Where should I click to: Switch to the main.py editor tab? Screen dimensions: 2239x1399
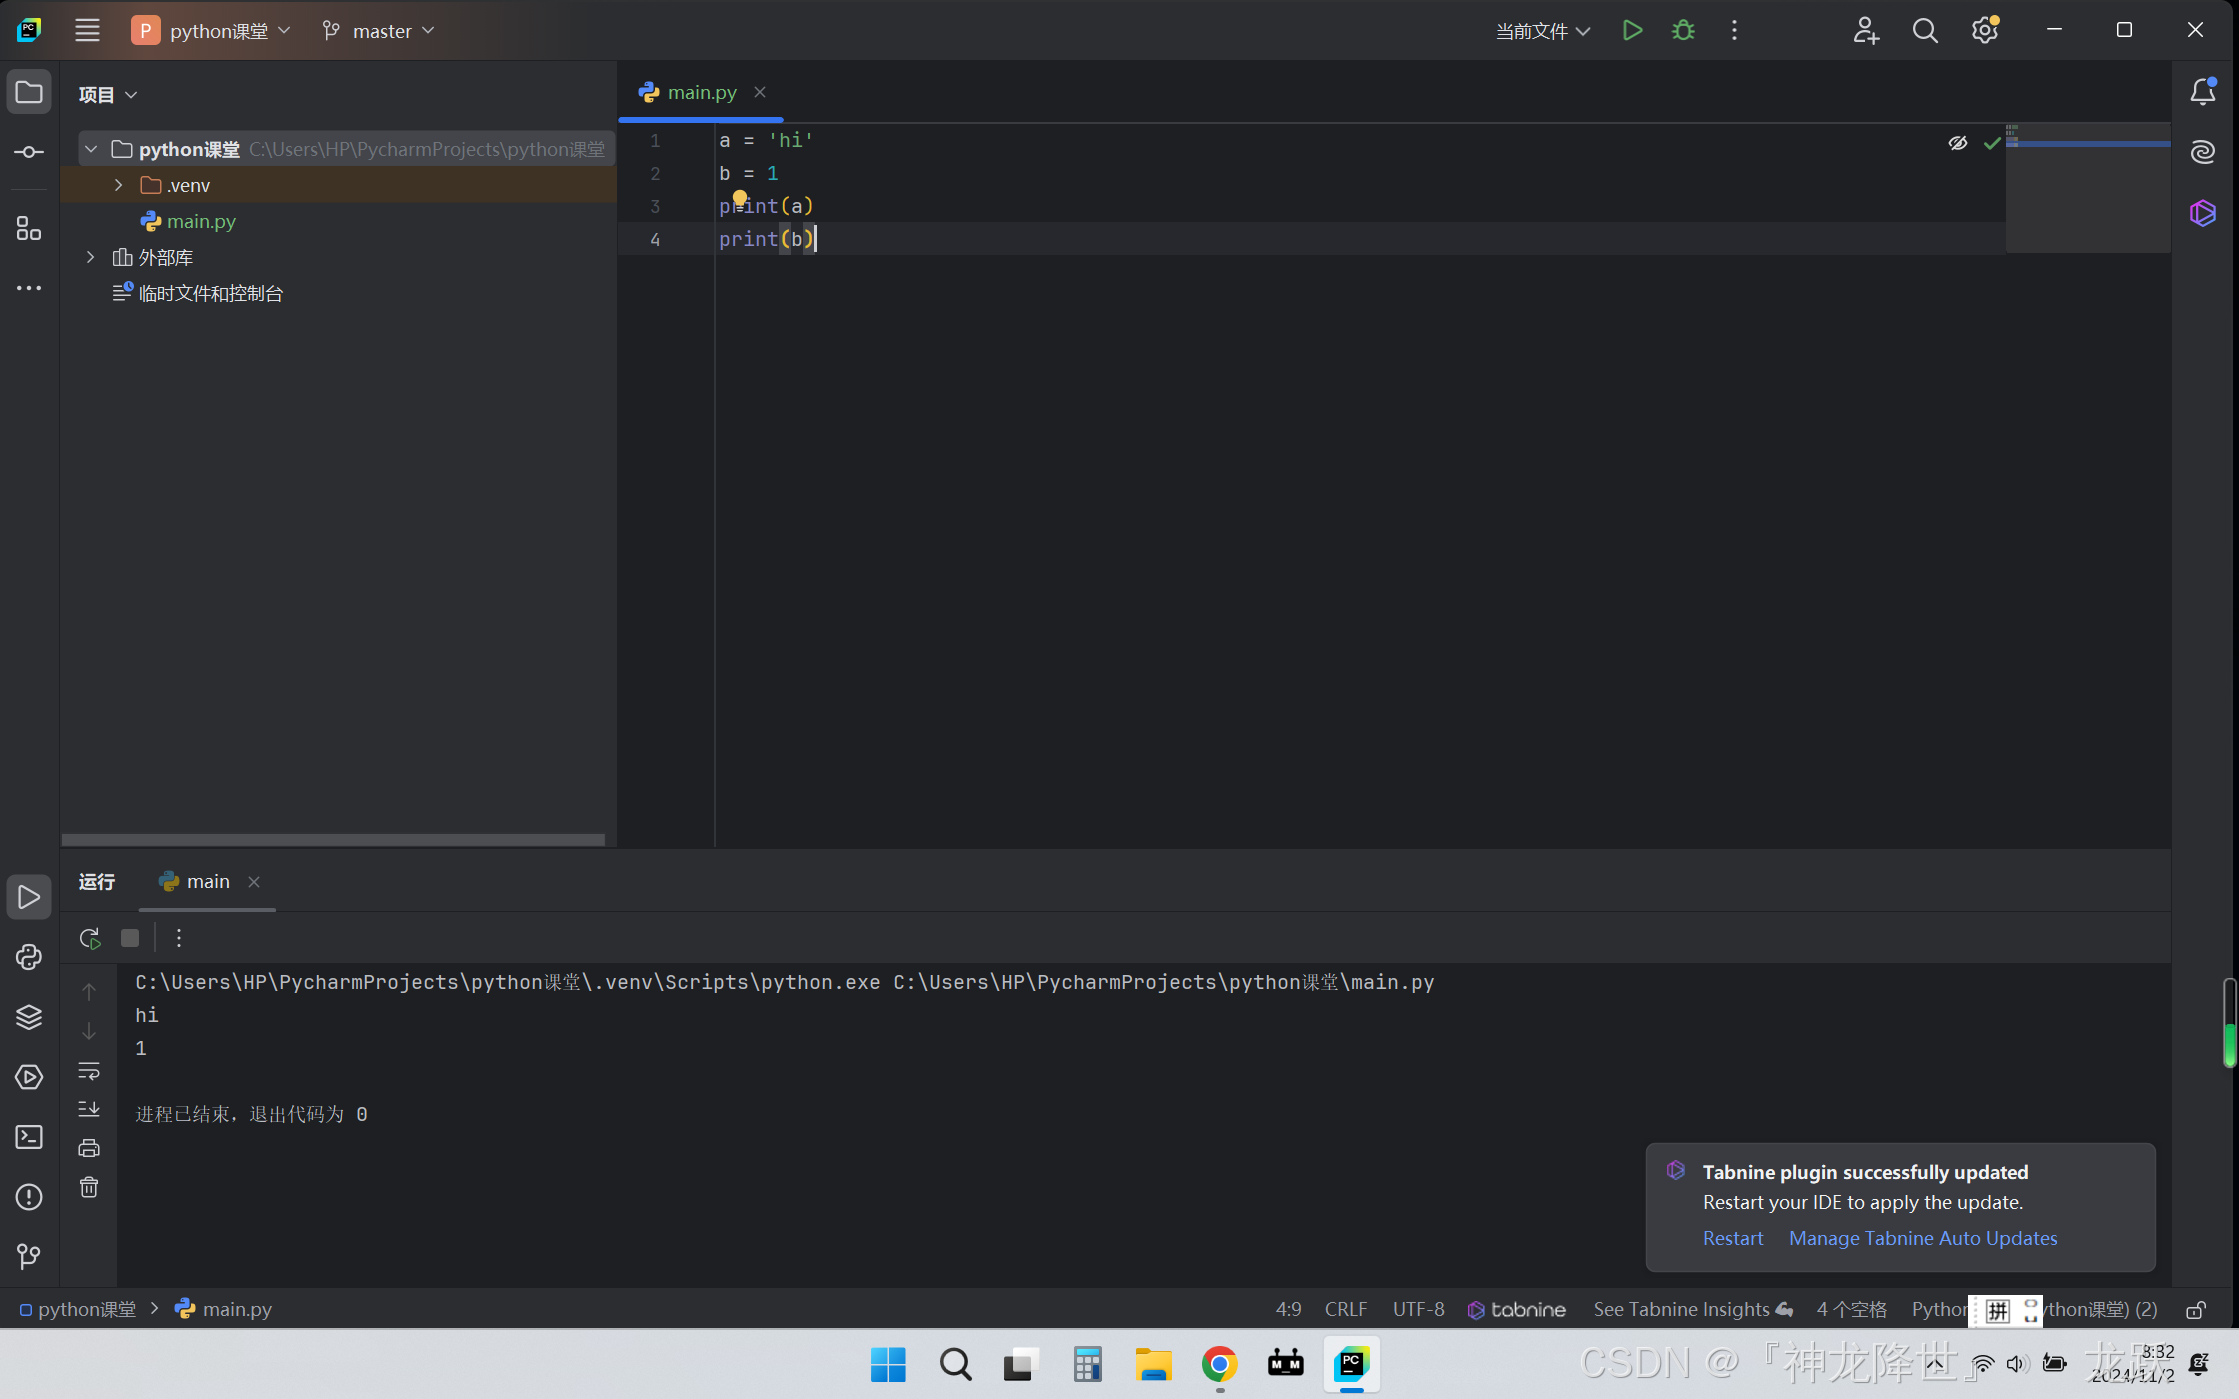[x=700, y=92]
